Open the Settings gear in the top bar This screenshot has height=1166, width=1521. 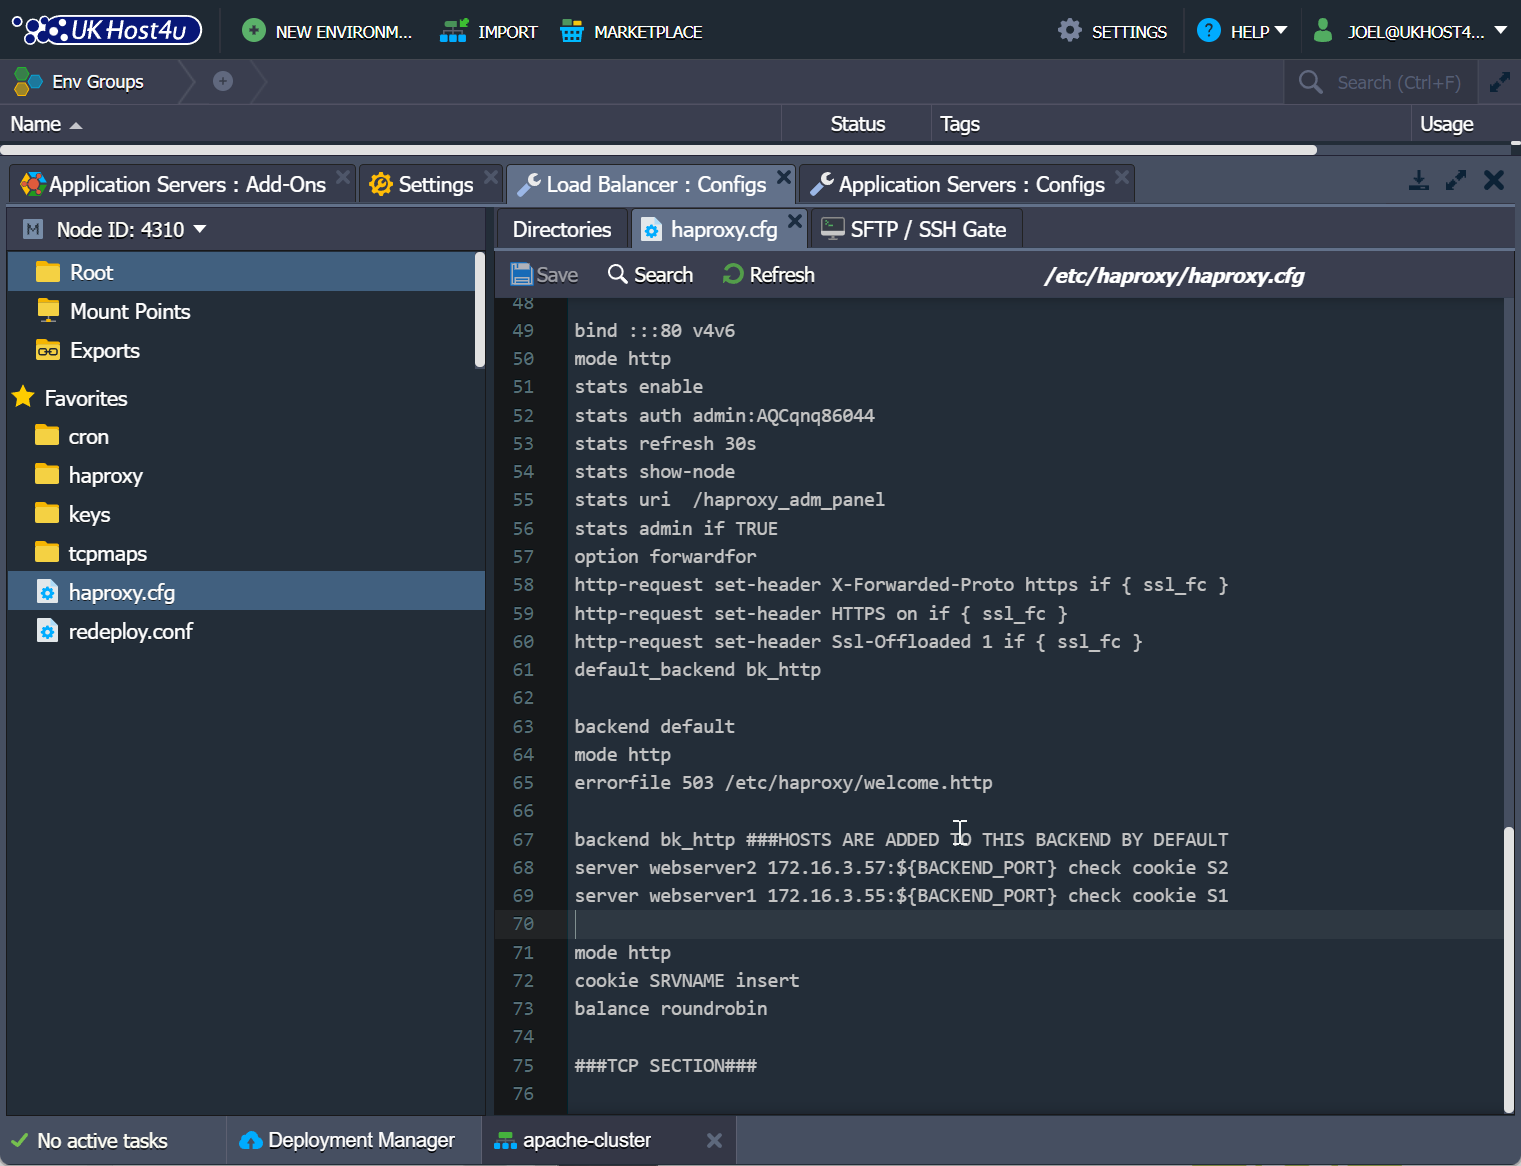(x=1112, y=31)
